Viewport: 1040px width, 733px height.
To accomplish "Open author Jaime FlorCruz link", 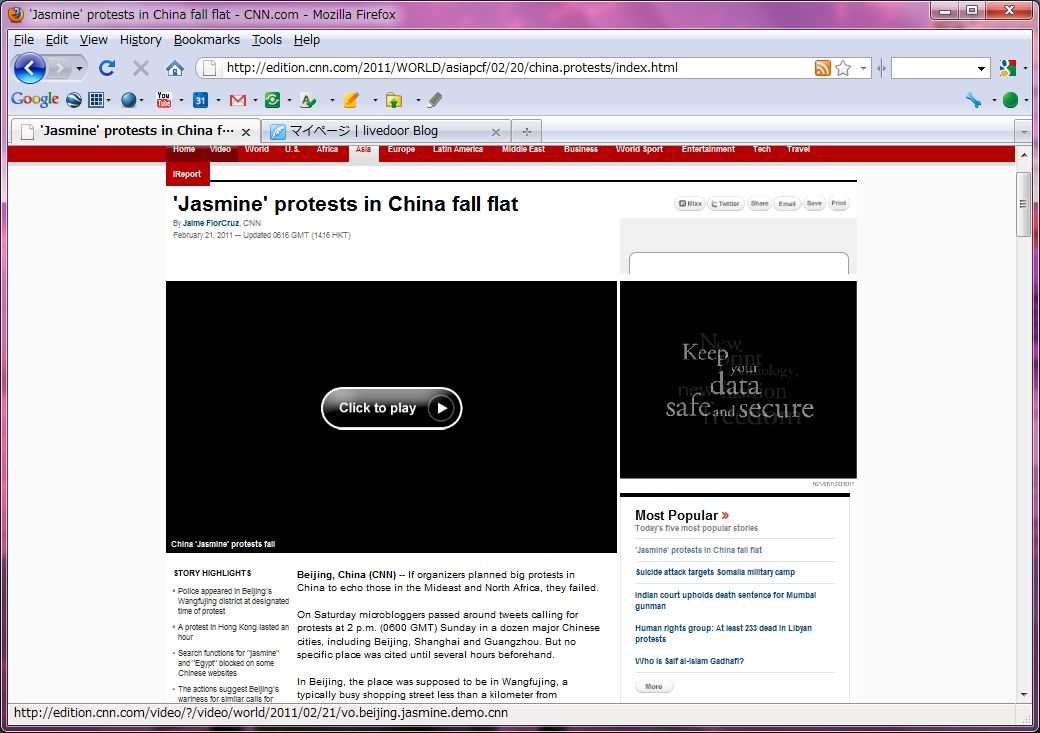I will (211, 223).
